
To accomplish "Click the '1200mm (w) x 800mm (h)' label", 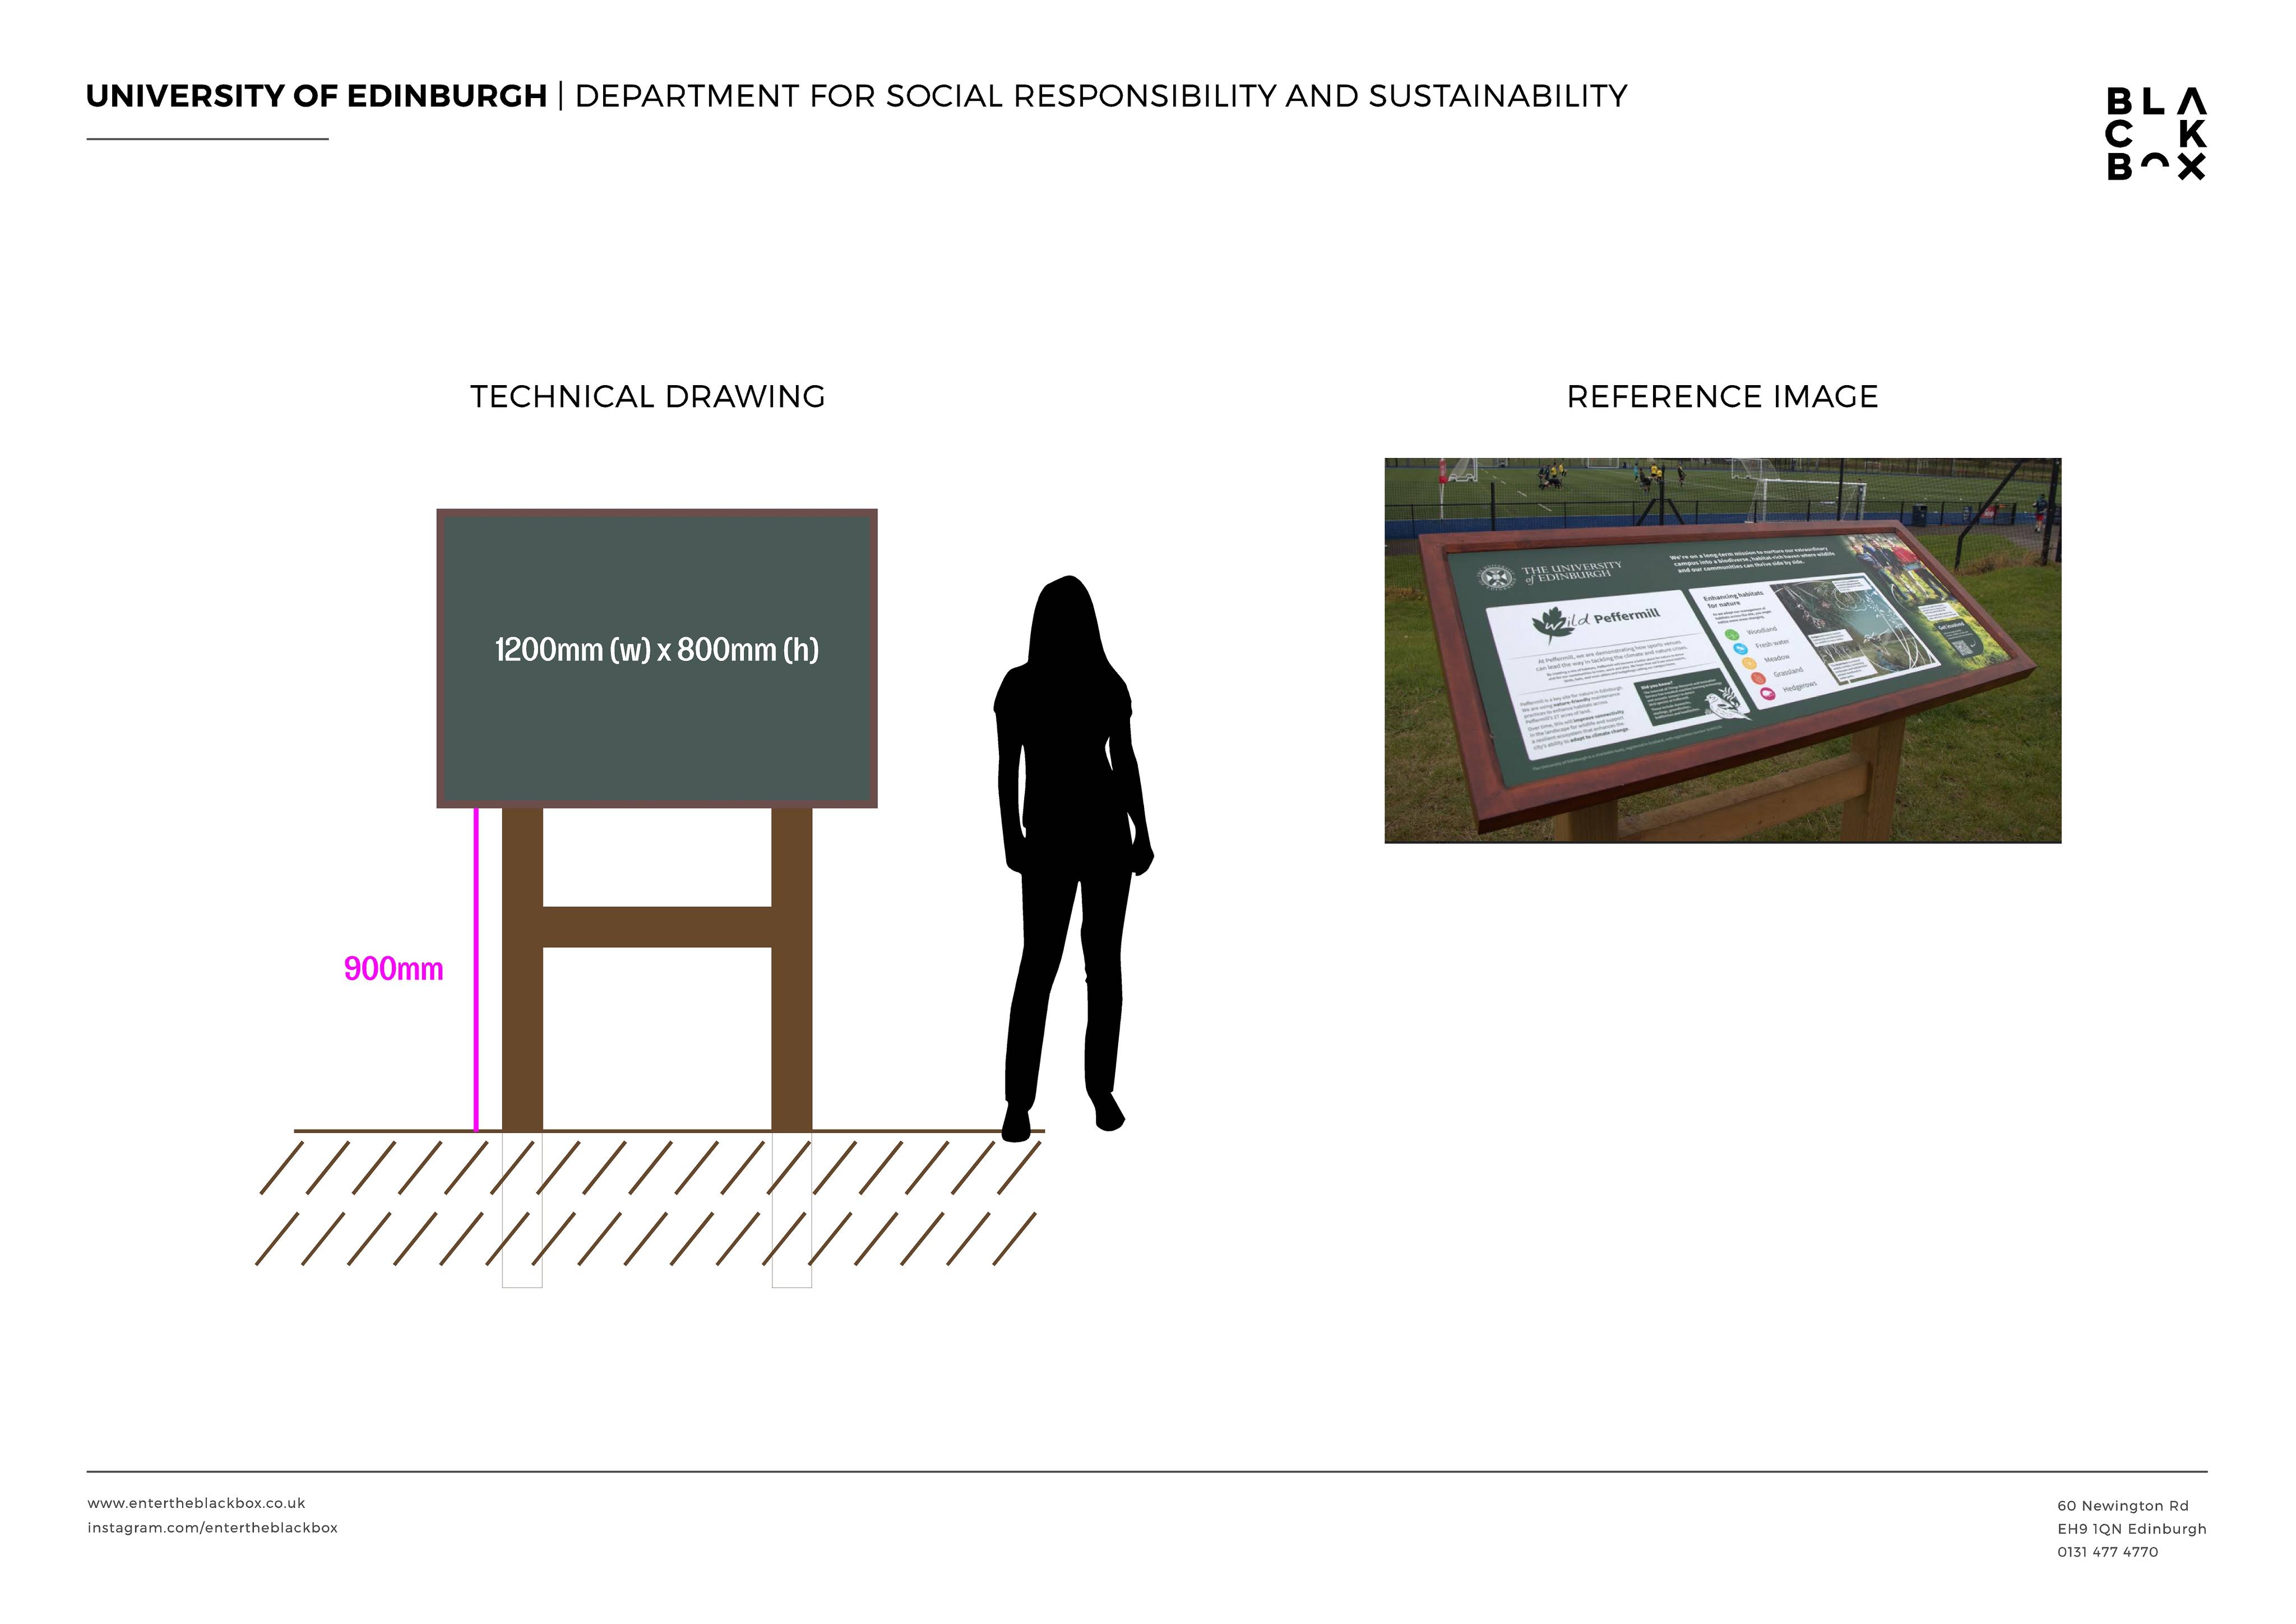I will coord(657,650).
